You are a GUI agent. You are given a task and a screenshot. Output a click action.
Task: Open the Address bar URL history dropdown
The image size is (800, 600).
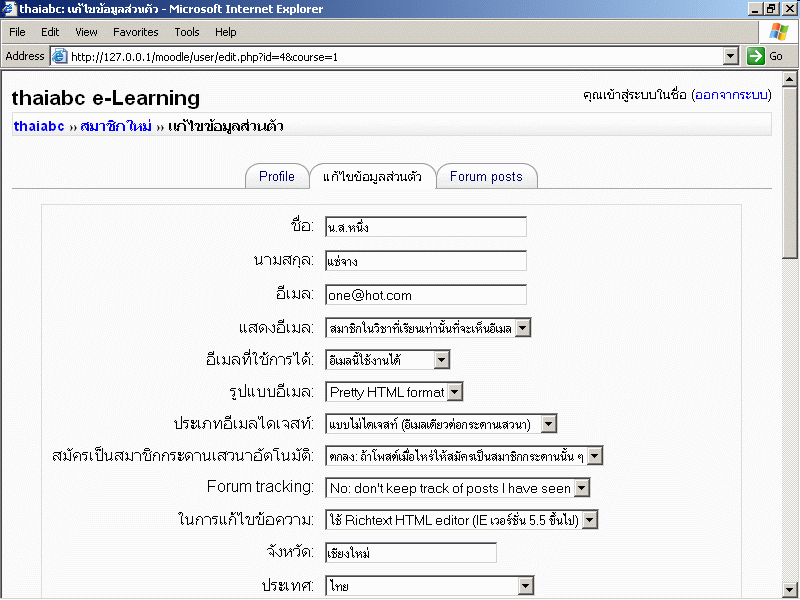(x=730, y=57)
